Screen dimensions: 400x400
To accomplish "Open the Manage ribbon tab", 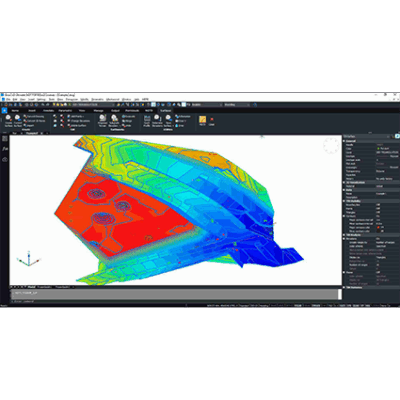I will (98, 110).
